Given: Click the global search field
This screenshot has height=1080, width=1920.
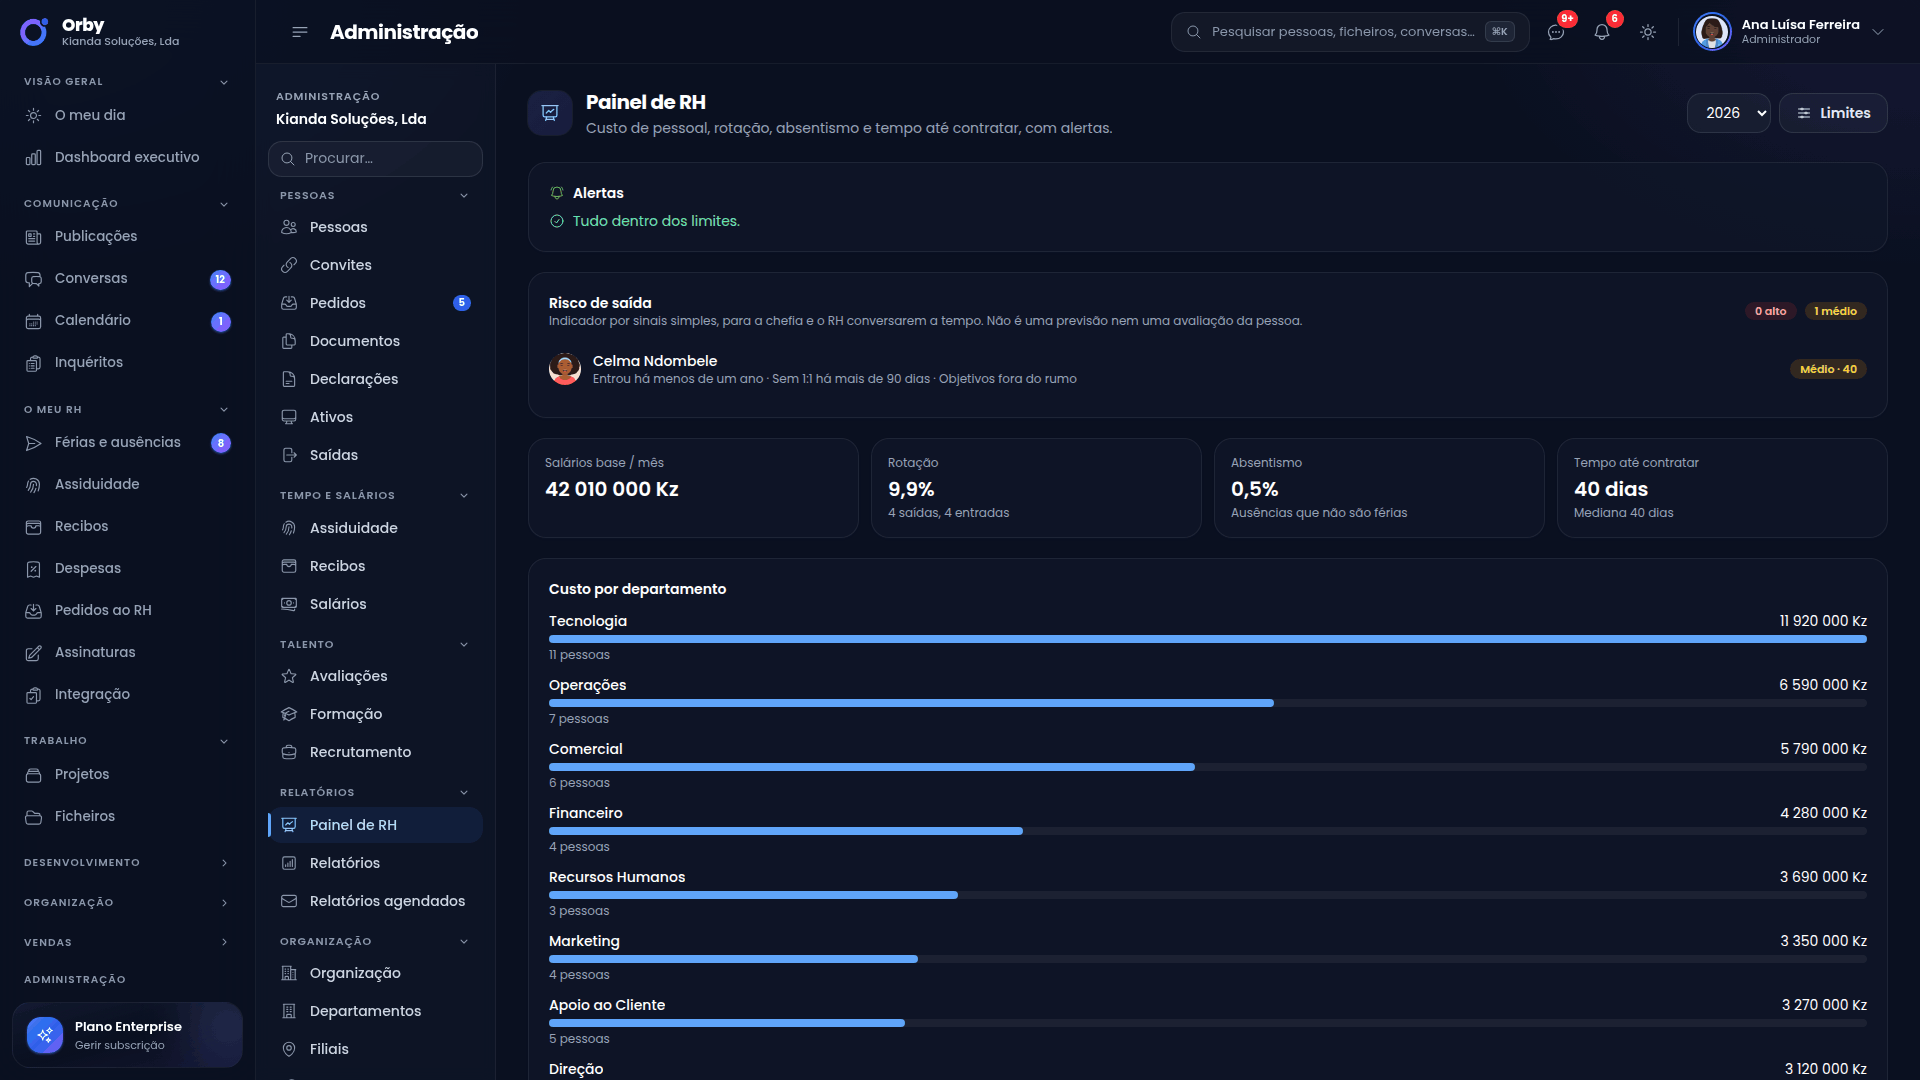Looking at the screenshot, I should [1350, 32].
